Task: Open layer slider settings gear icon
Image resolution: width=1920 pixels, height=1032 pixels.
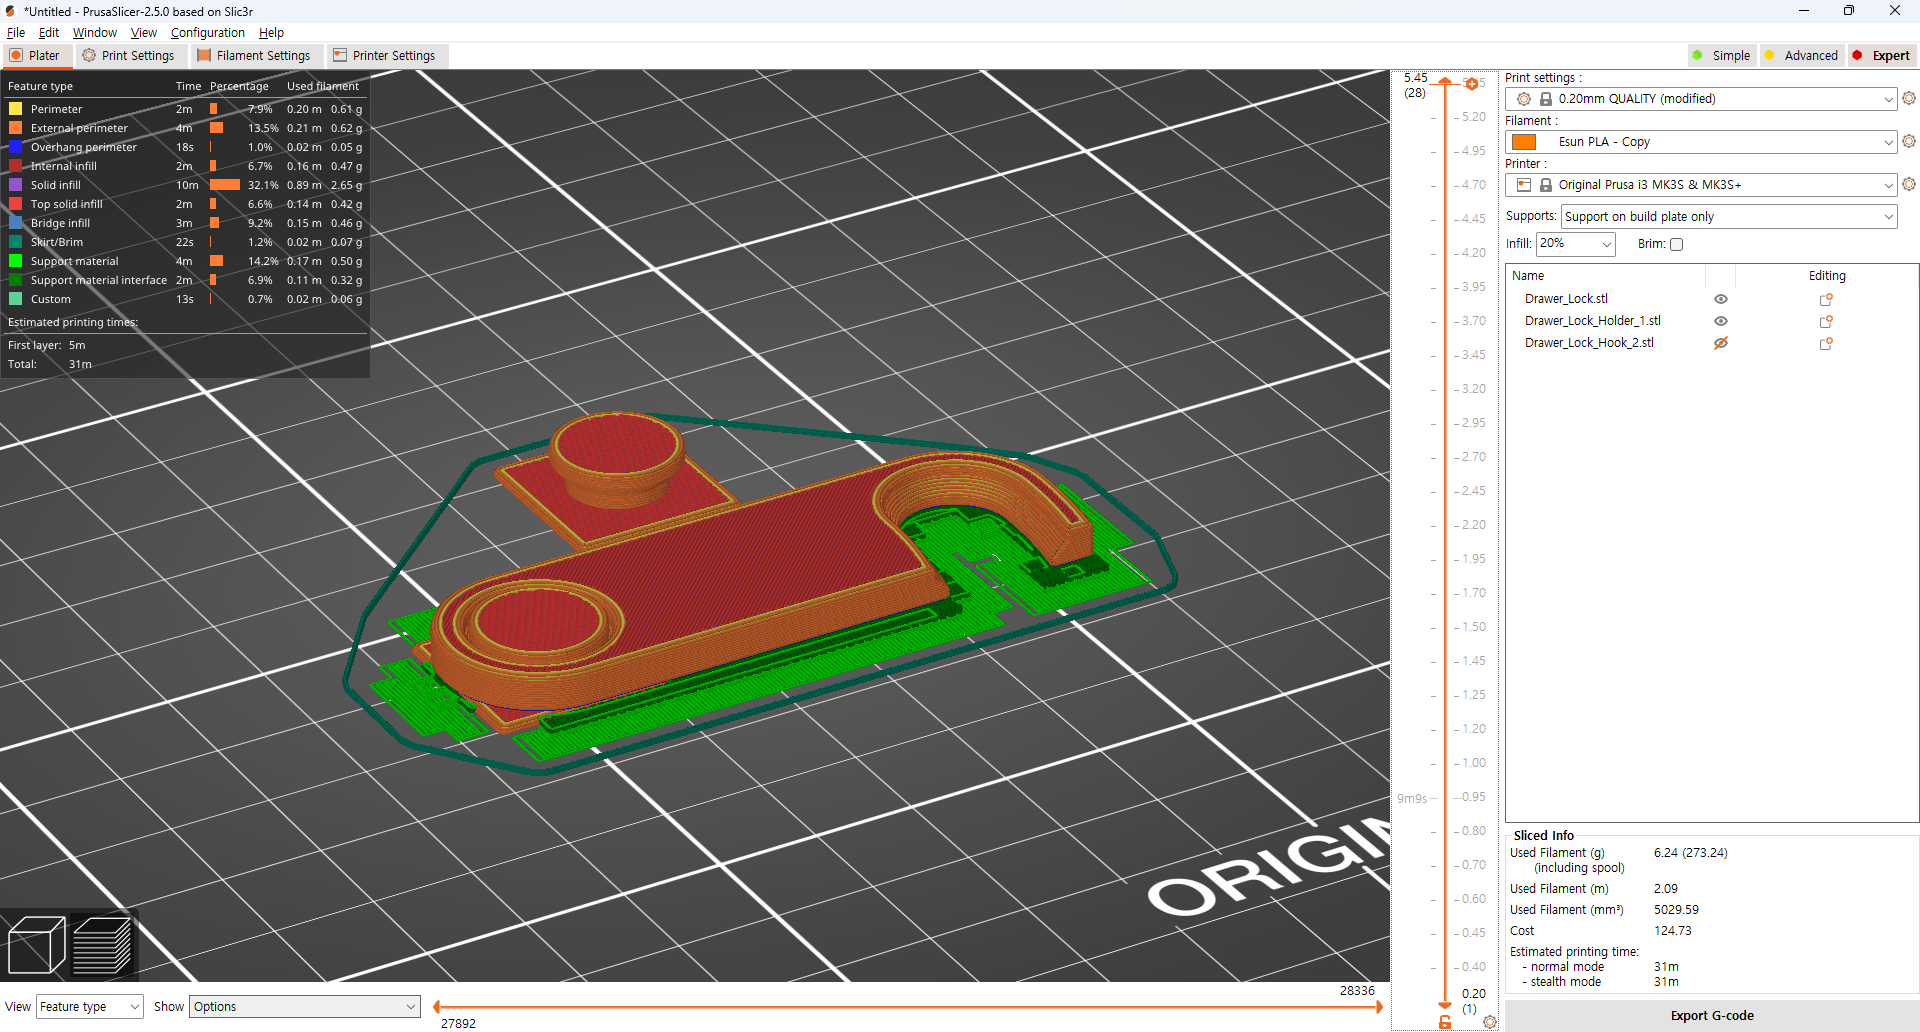Action: (x=1490, y=1021)
